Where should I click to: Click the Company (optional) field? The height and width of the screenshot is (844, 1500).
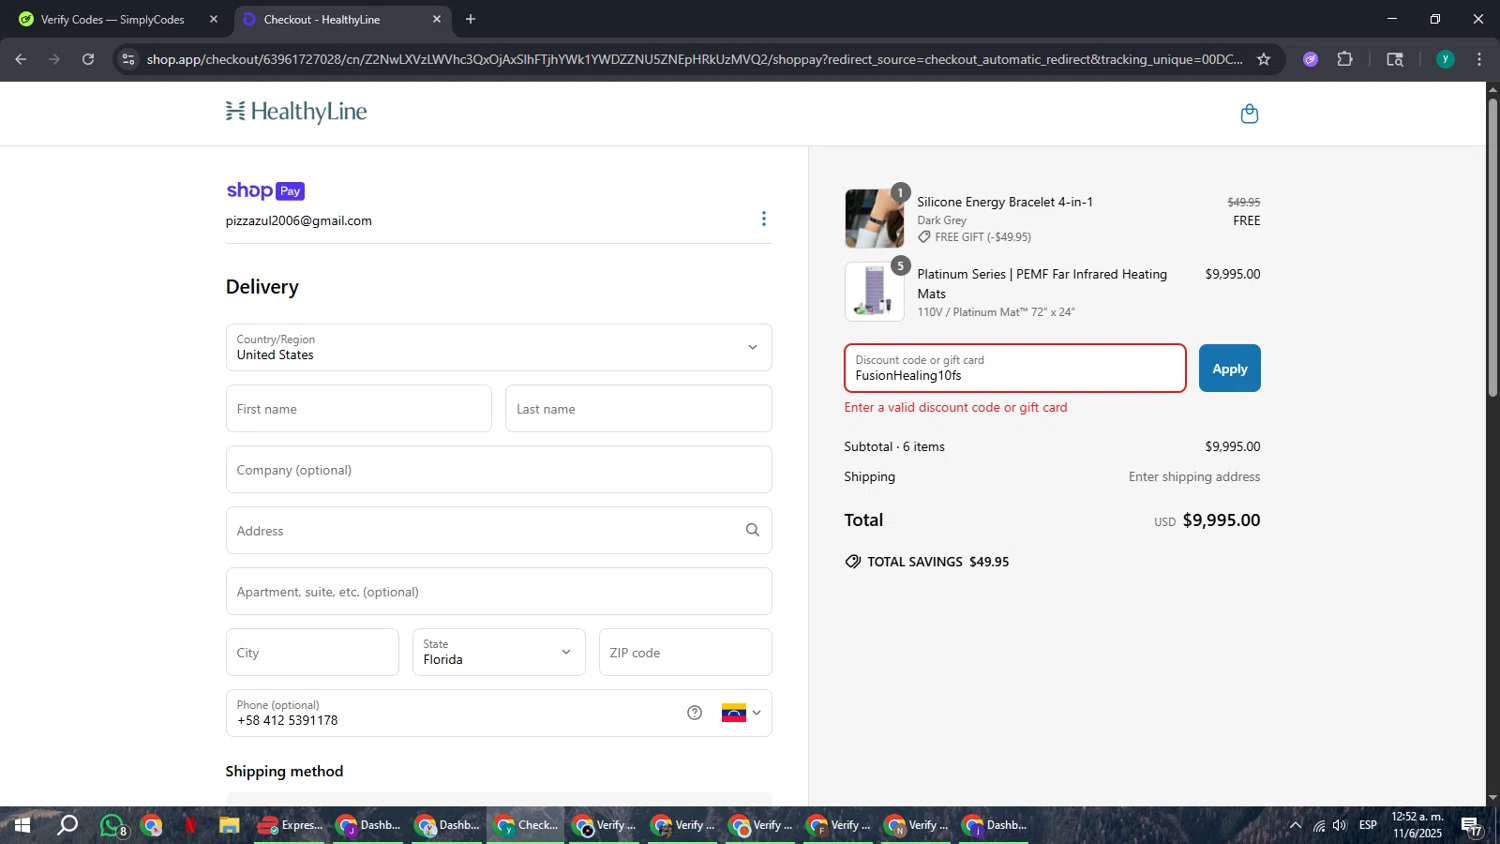pos(499,470)
